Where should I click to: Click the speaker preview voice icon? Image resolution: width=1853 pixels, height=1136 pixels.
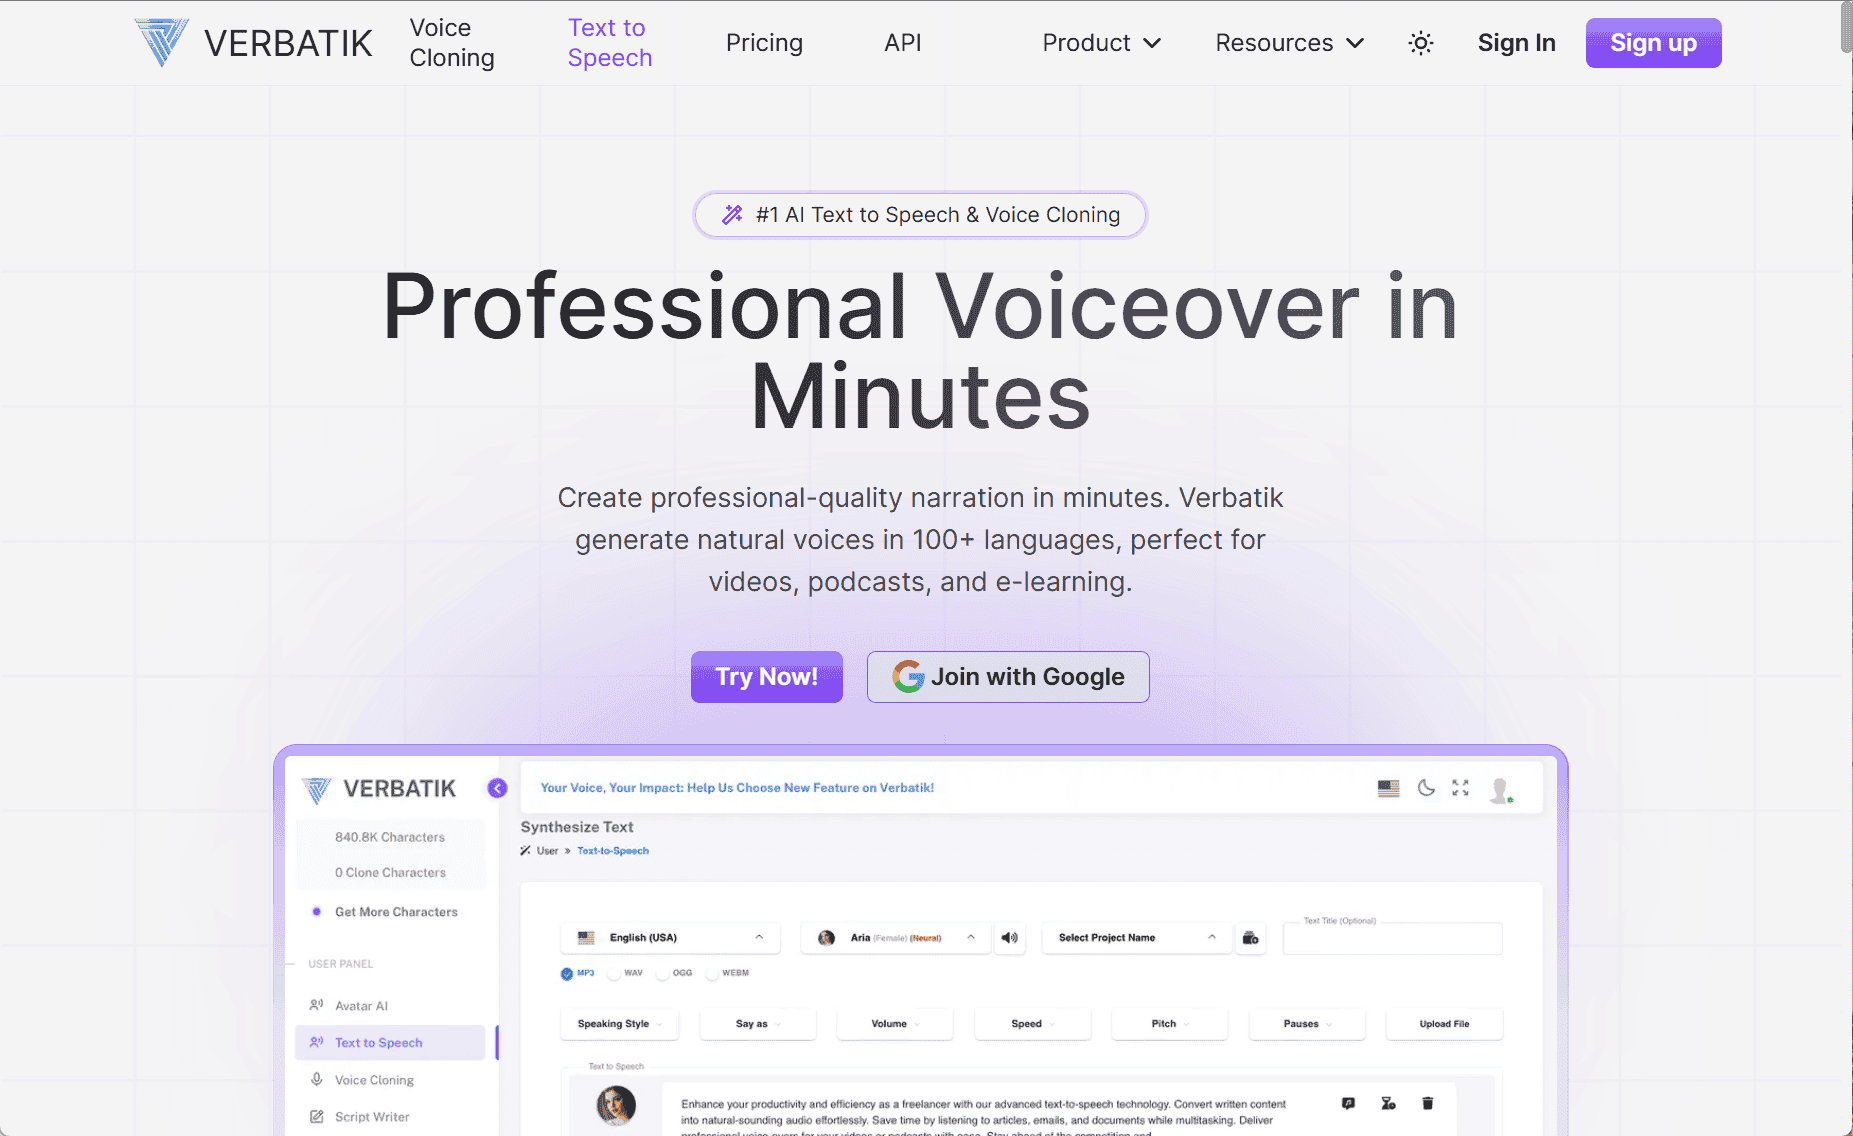click(1010, 938)
